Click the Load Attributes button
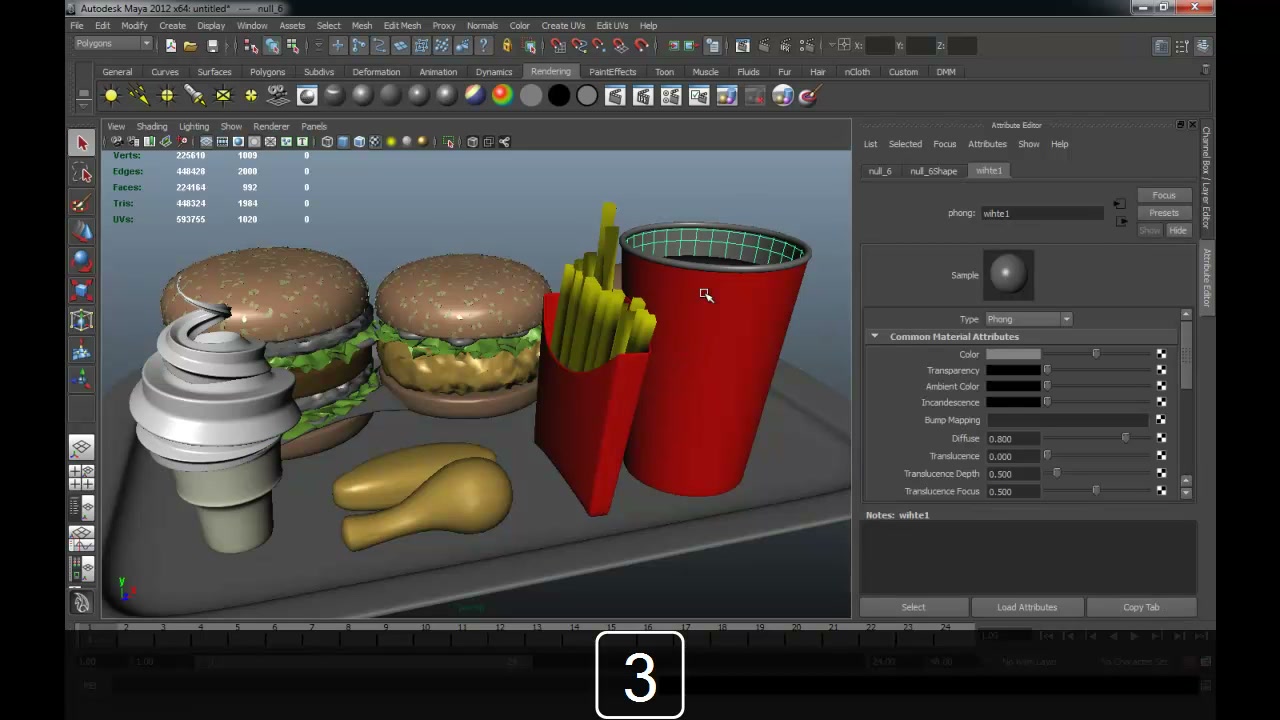 point(1027,607)
